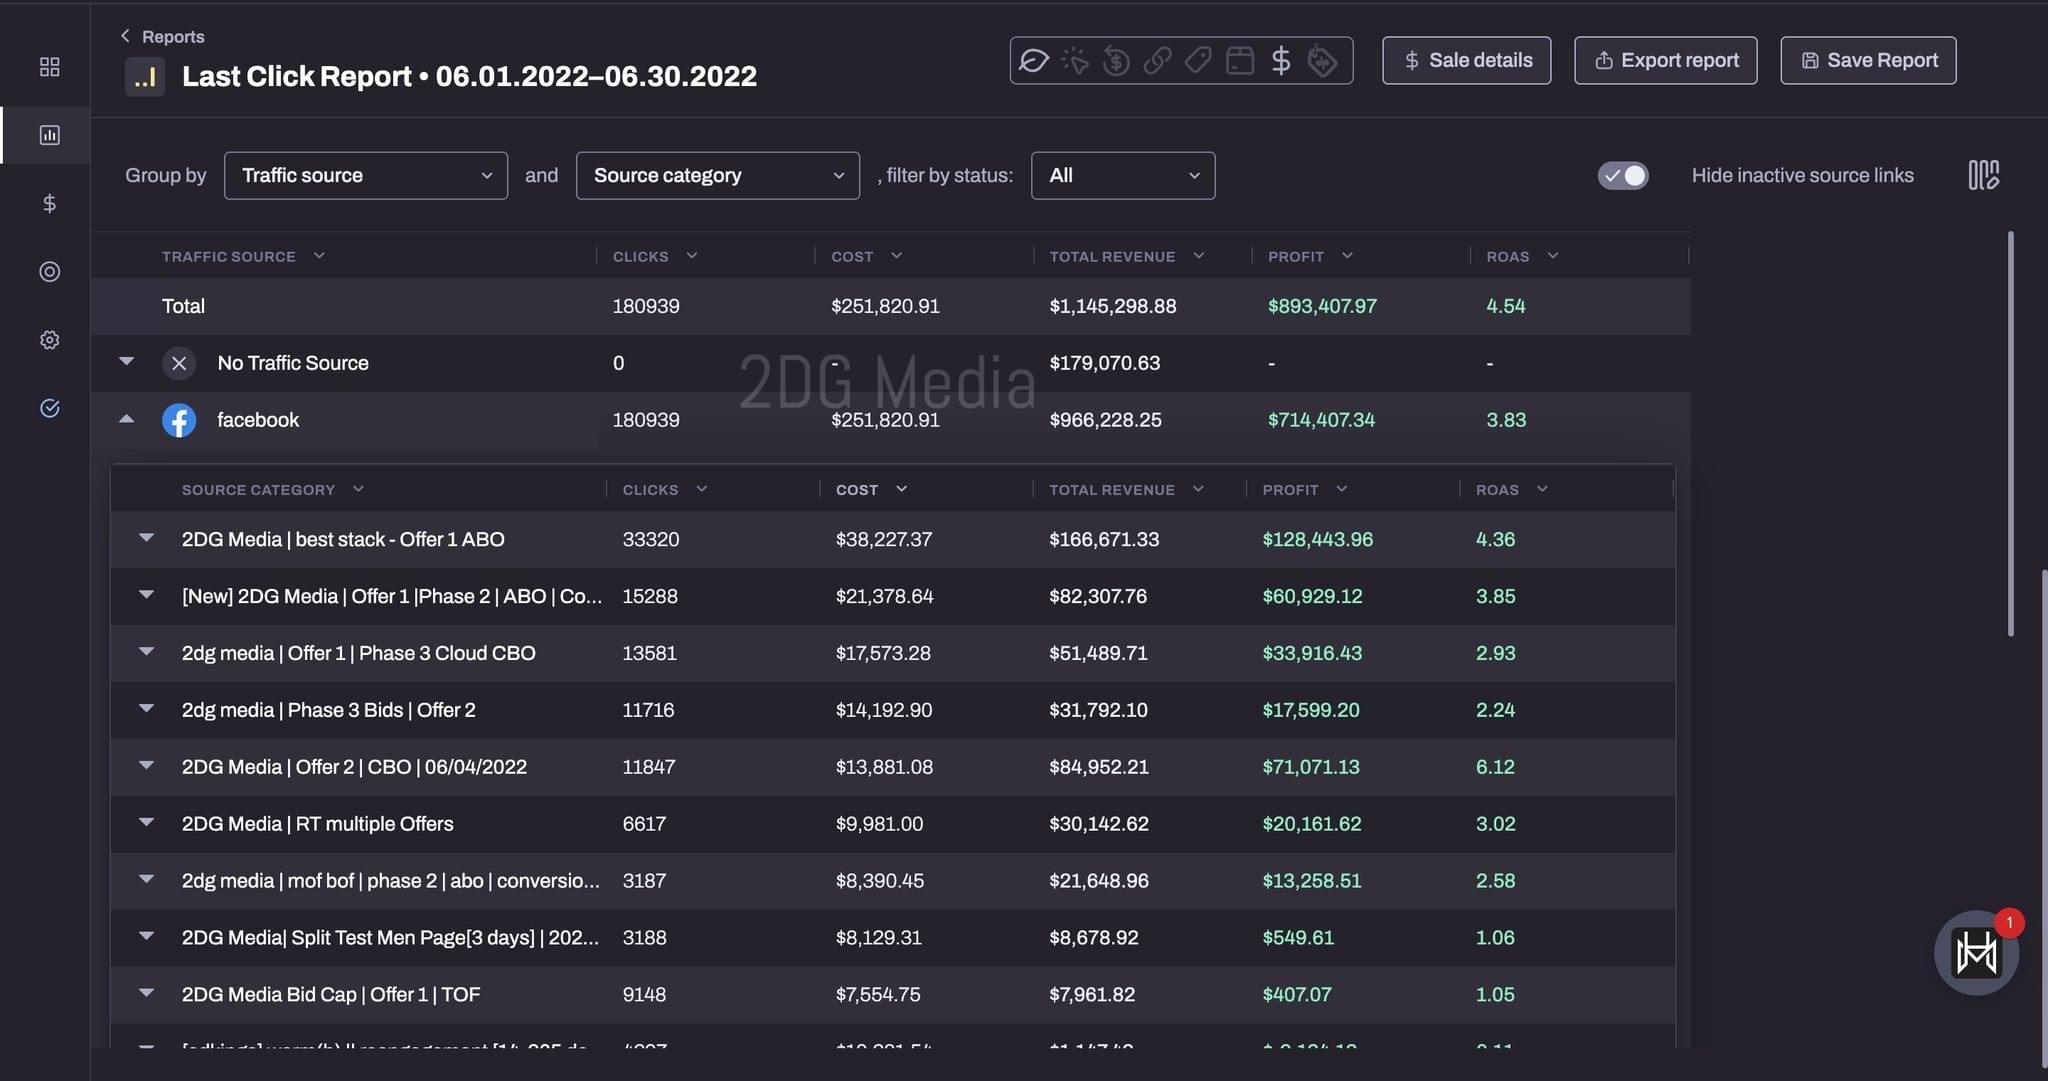This screenshot has width=2048, height=1081.
Task: Go back to Reports
Action: tap(162, 36)
